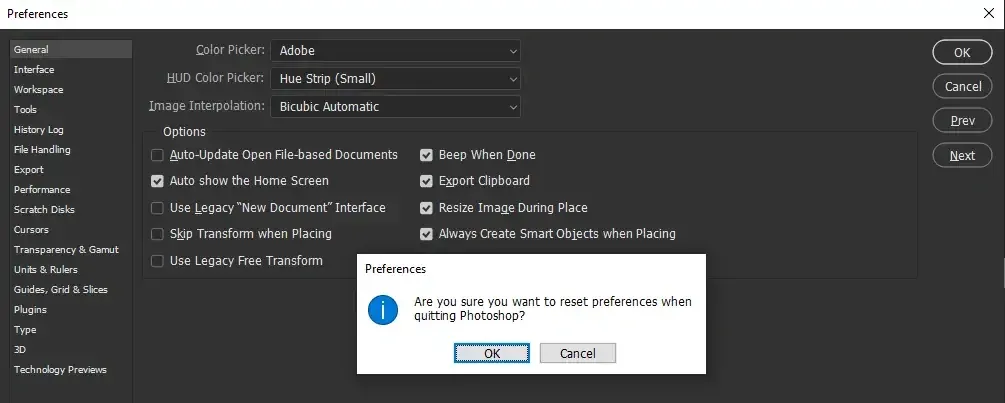Uncheck Auto show the Home Screen
The image size is (1005, 403).
tap(157, 181)
